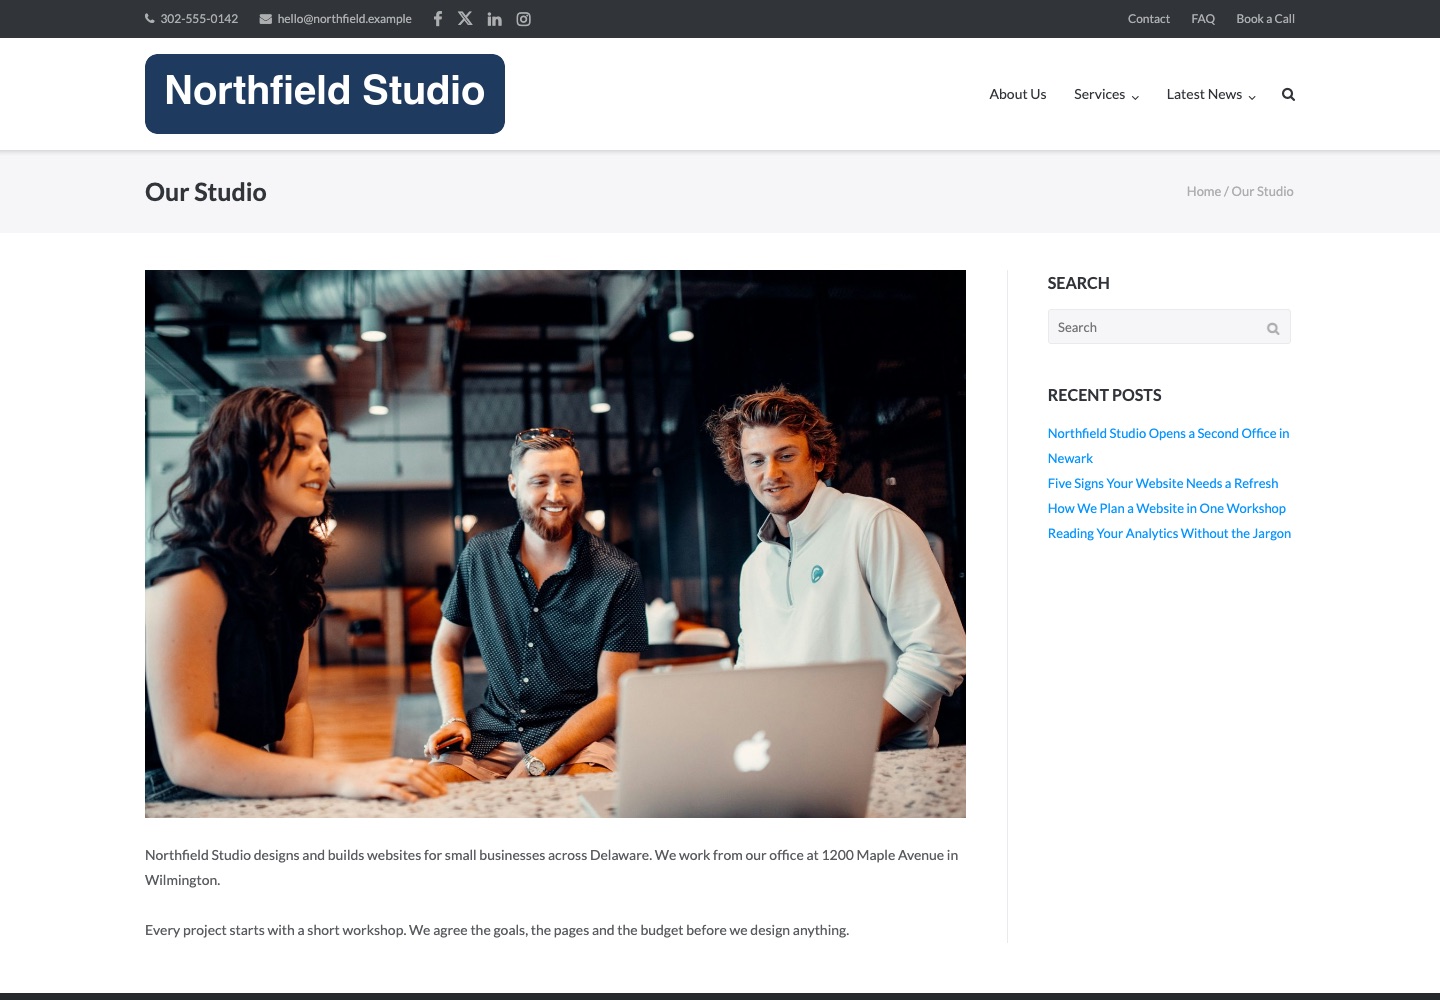Click the search magnifier in main navigation

[1288, 95]
